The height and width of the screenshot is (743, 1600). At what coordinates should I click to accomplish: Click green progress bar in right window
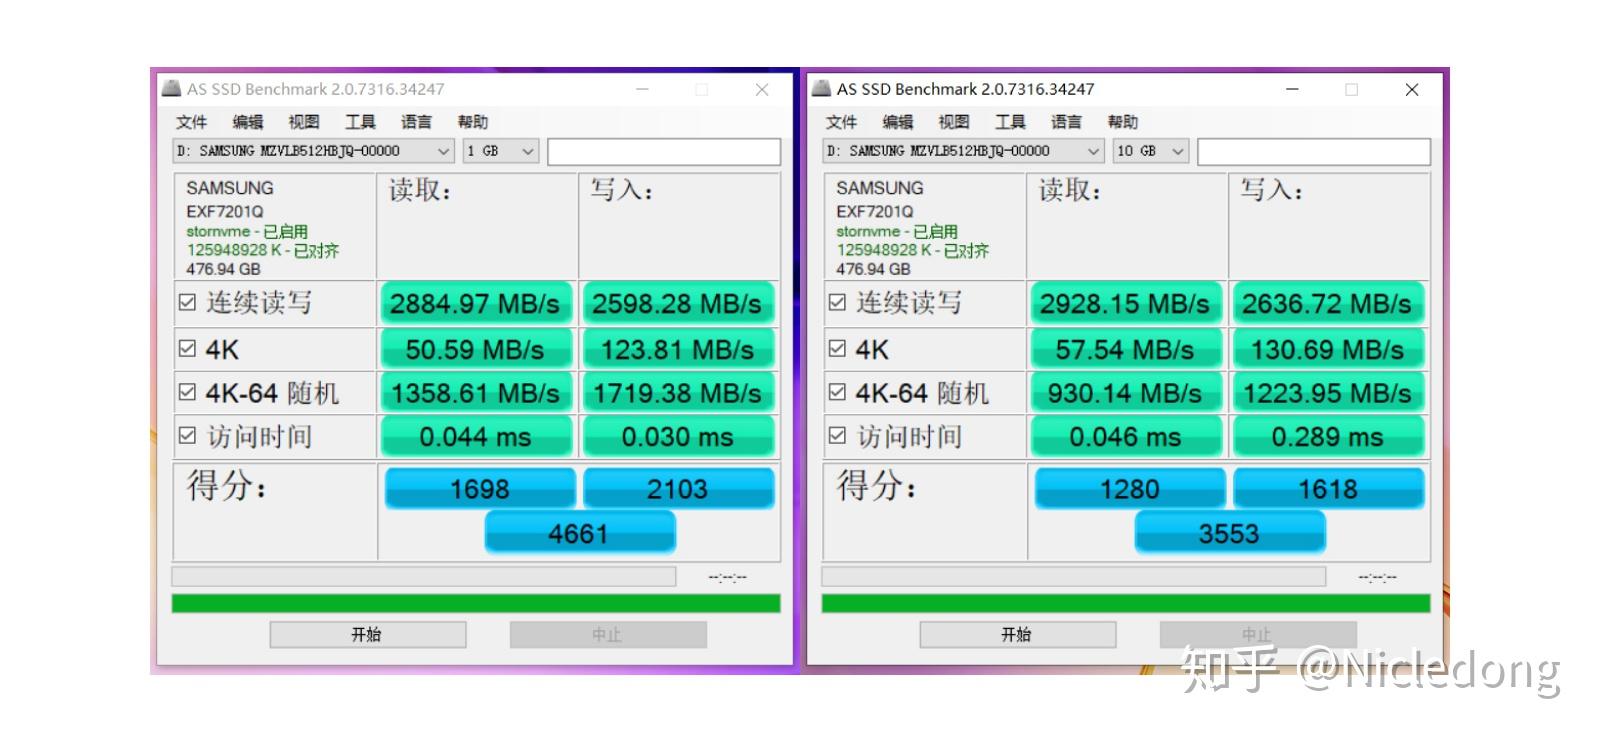click(x=1126, y=603)
